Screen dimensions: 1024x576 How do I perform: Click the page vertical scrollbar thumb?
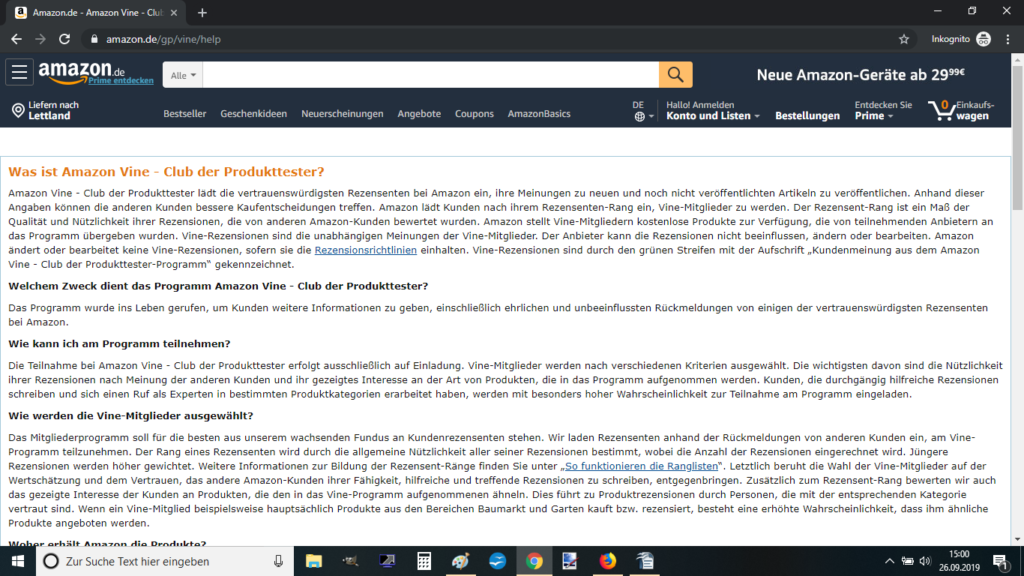point(1017,138)
